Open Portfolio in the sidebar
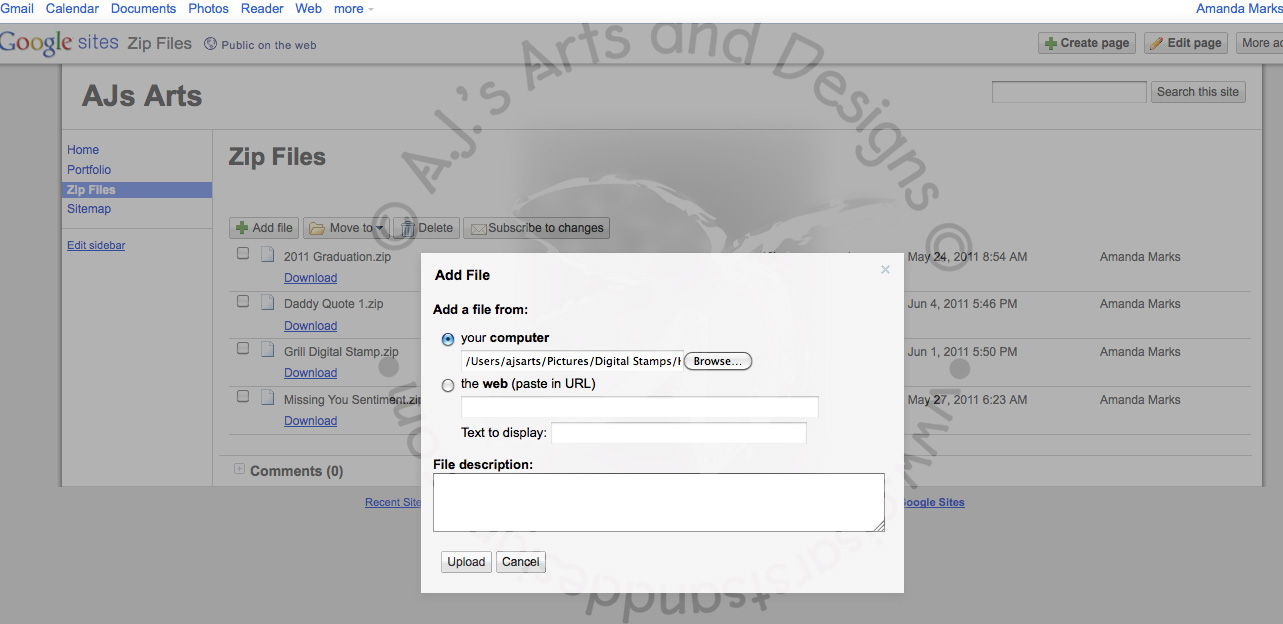This screenshot has height=624, width=1283. click(x=89, y=170)
